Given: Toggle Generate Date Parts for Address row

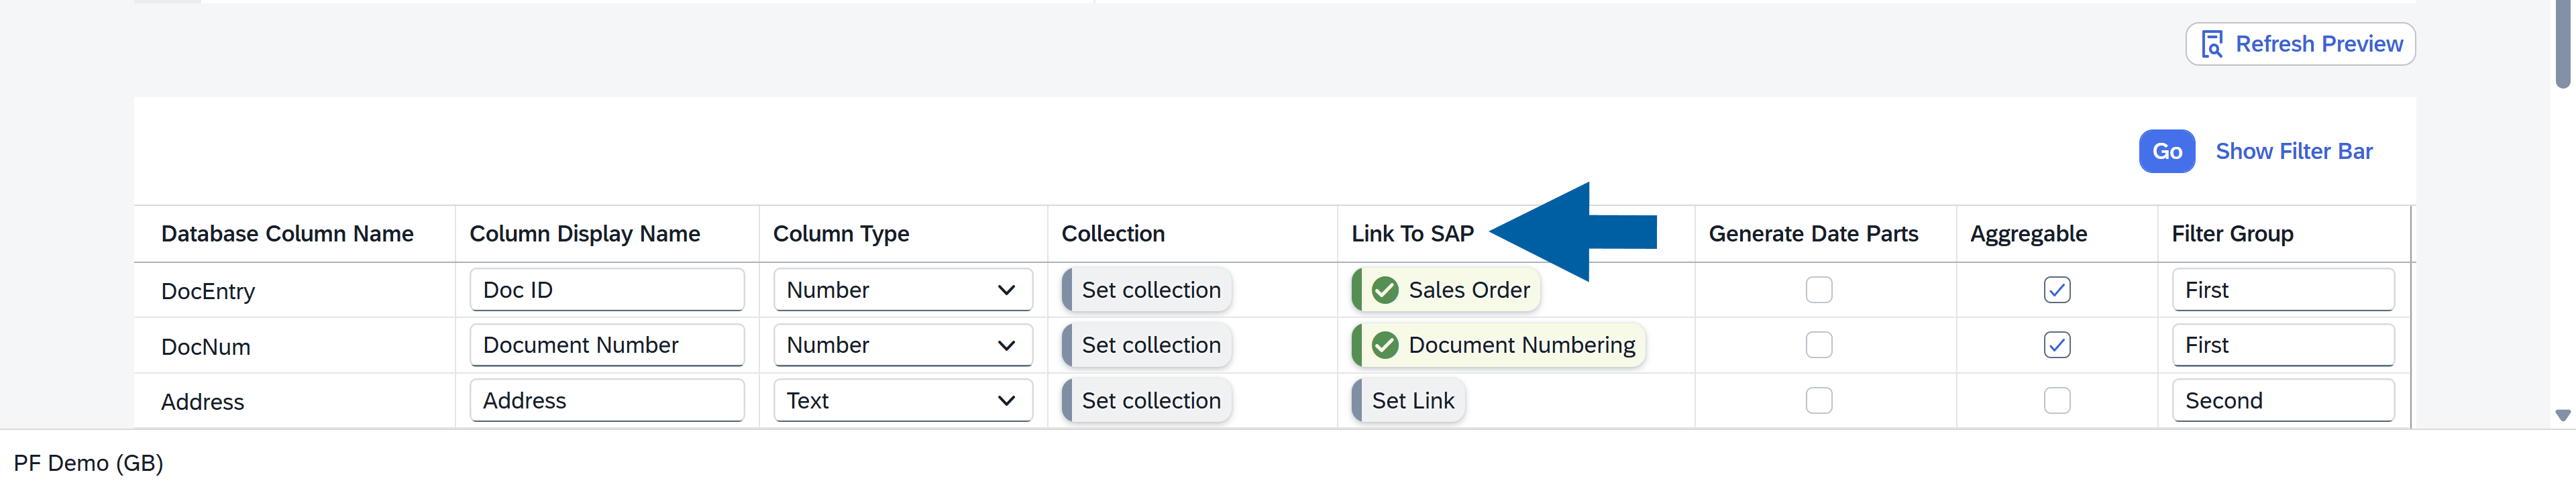Looking at the screenshot, I should (1818, 401).
